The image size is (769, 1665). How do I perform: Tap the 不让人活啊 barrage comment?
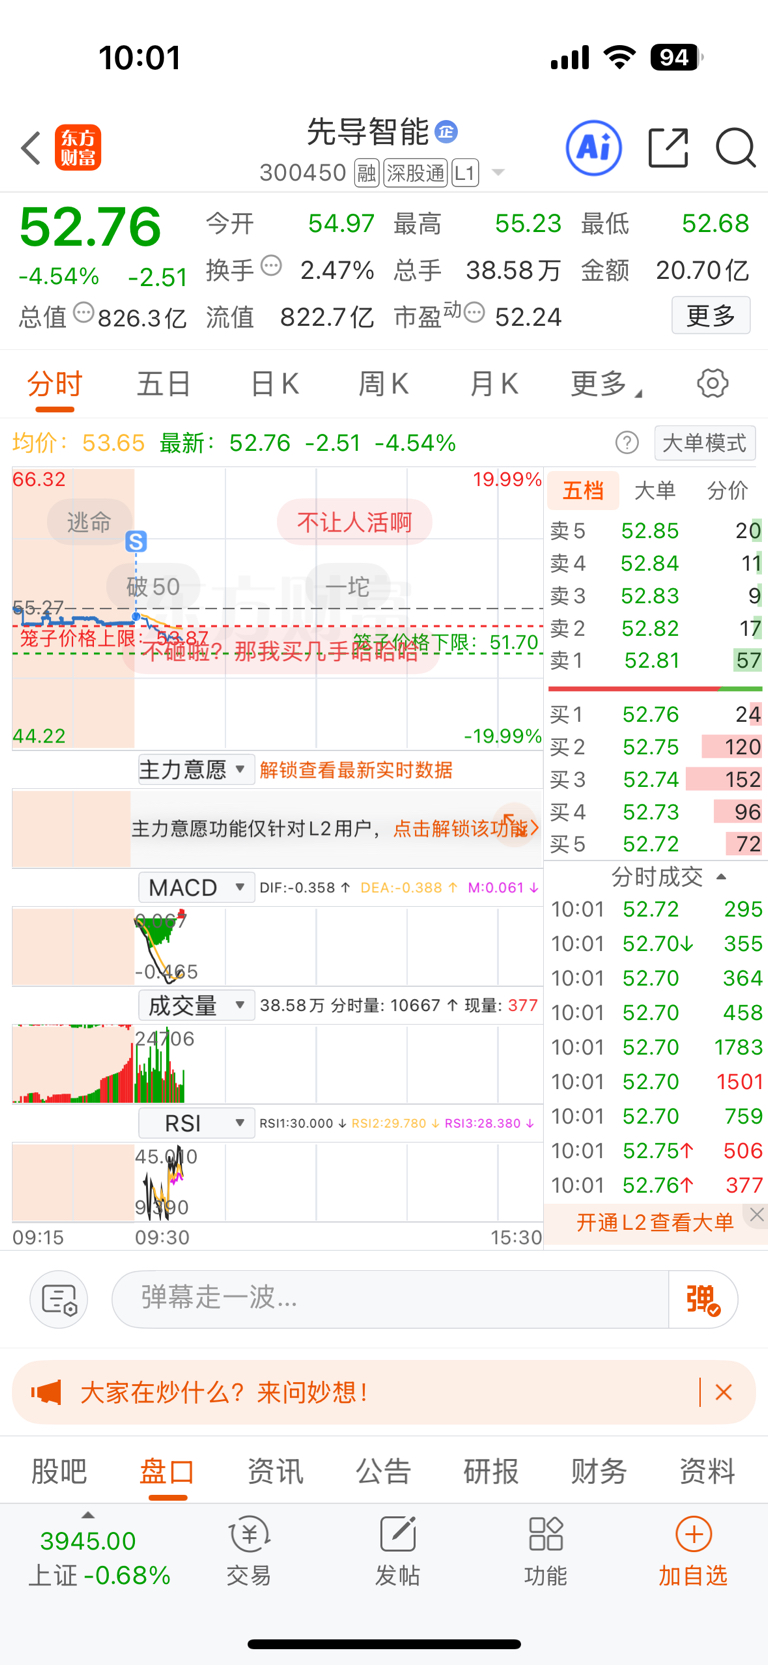355,522
